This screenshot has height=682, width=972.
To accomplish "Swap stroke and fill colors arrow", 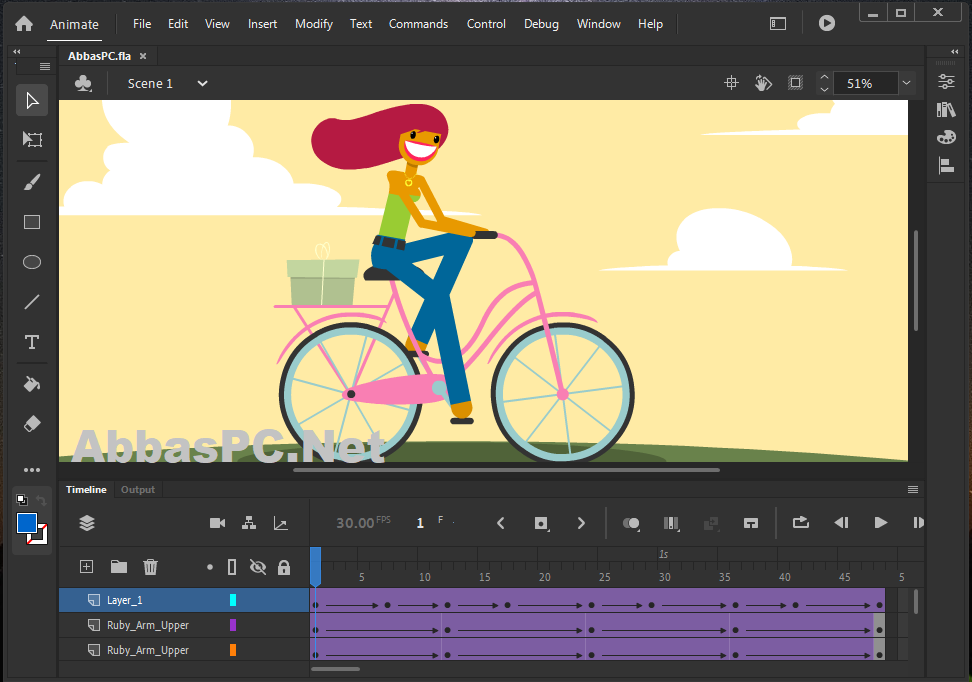I will [41, 500].
